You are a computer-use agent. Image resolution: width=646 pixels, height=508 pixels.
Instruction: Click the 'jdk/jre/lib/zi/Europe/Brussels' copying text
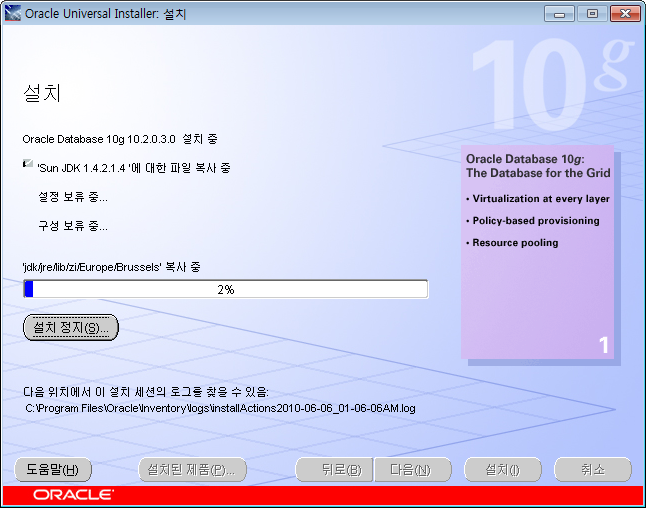point(111,267)
